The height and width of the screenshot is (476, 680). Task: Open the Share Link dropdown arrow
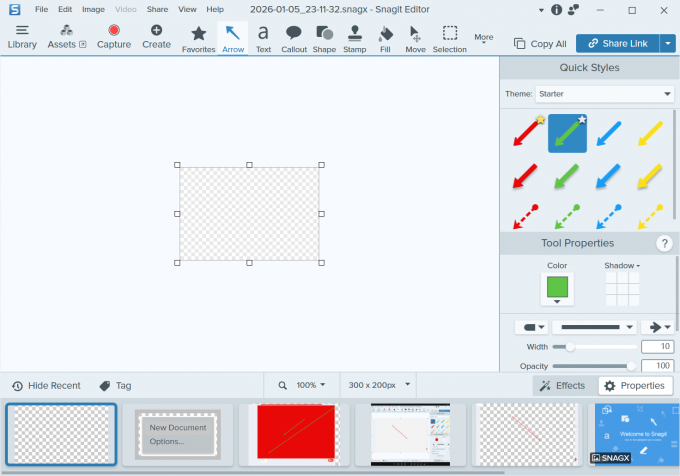[x=668, y=43]
